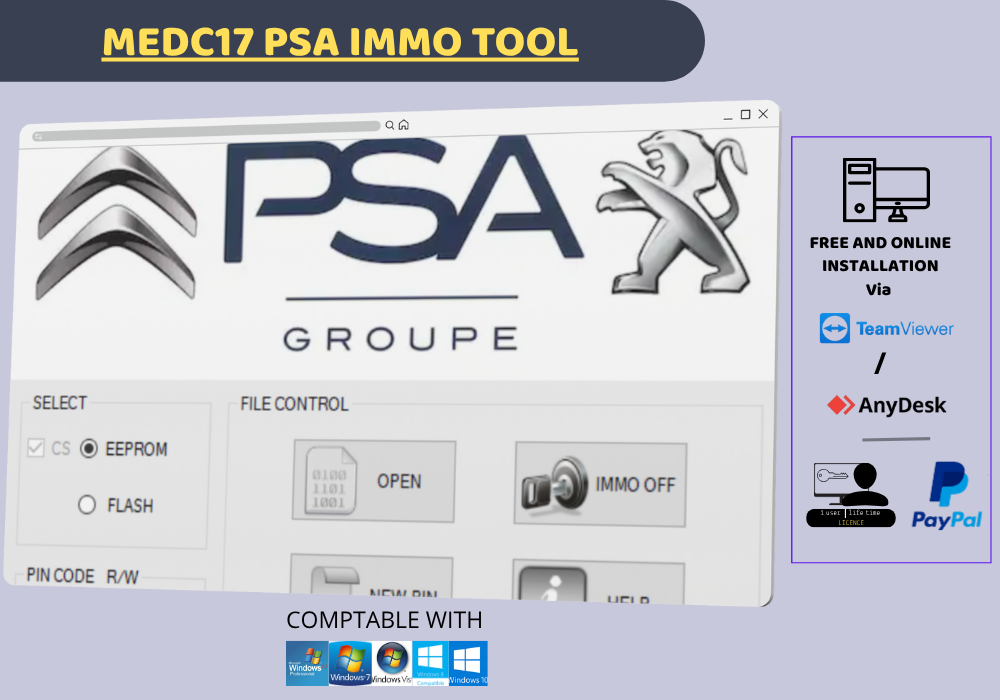The width and height of the screenshot is (1000, 700).
Task: Click the FILE CONTROL group label
Action: click(294, 404)
